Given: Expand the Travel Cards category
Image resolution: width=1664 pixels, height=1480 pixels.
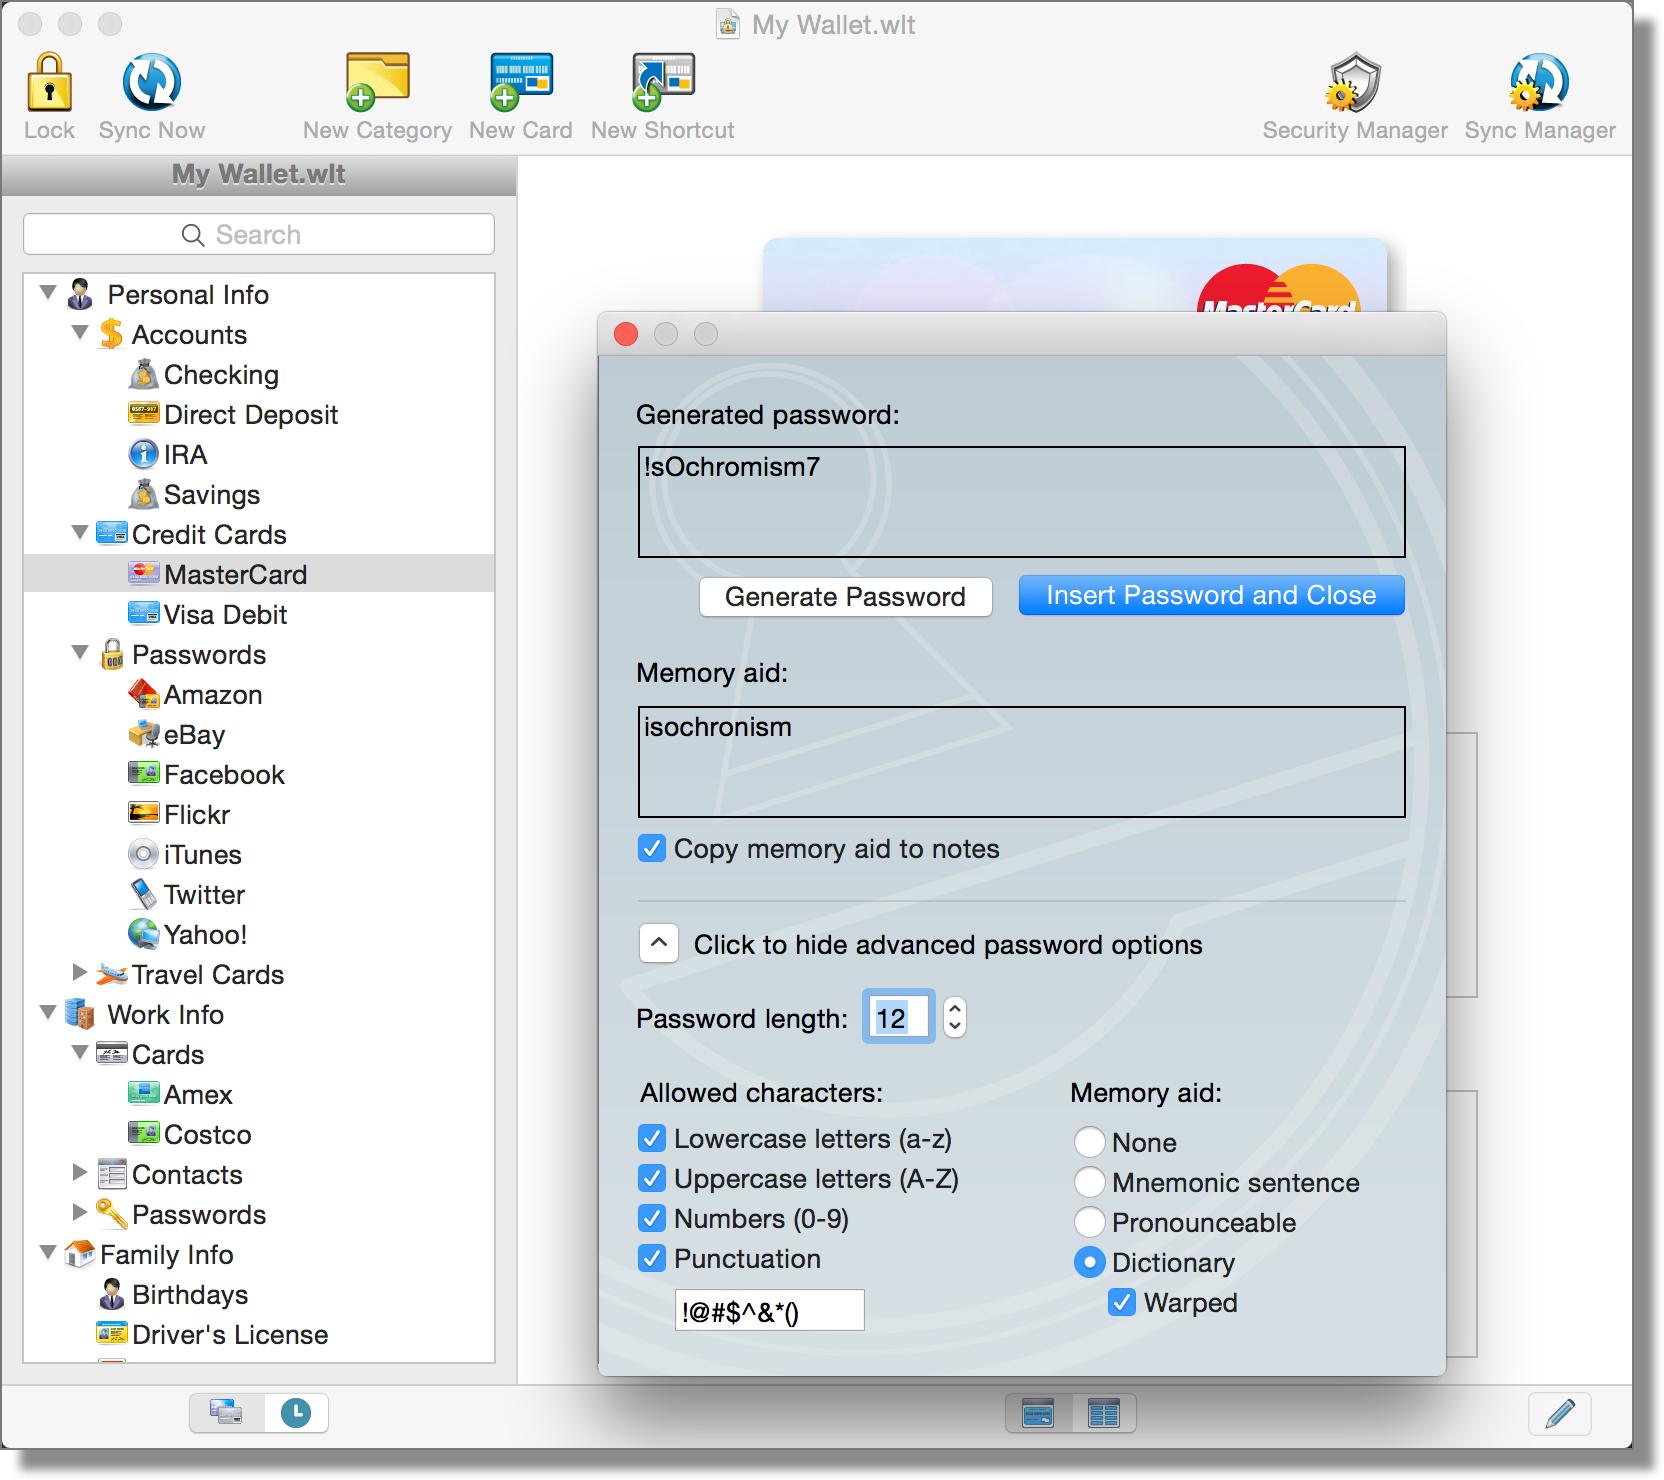Looking at the screenshot, I should 80,973.
